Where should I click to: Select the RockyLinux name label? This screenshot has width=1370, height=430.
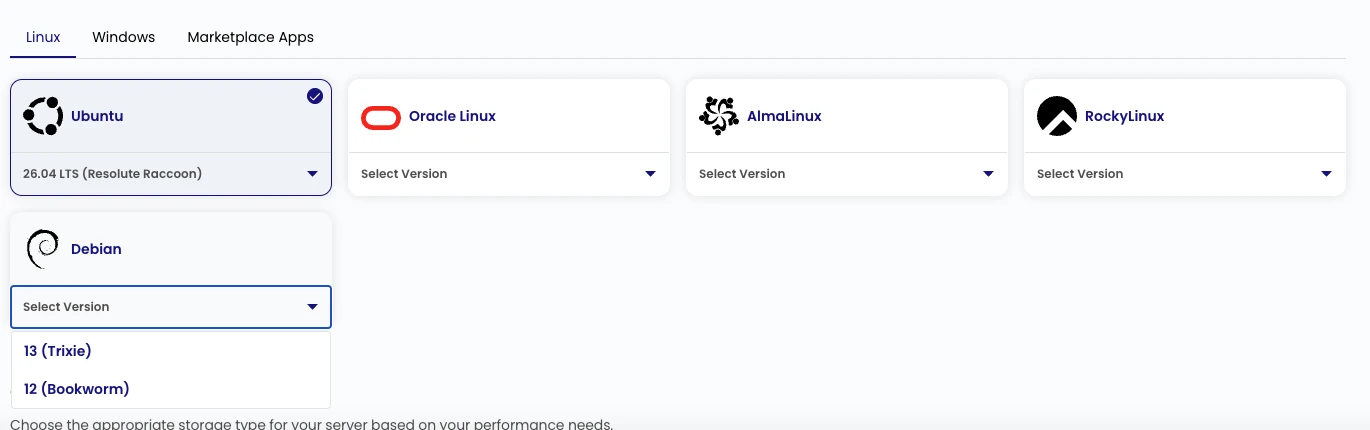coord(1125,116)
